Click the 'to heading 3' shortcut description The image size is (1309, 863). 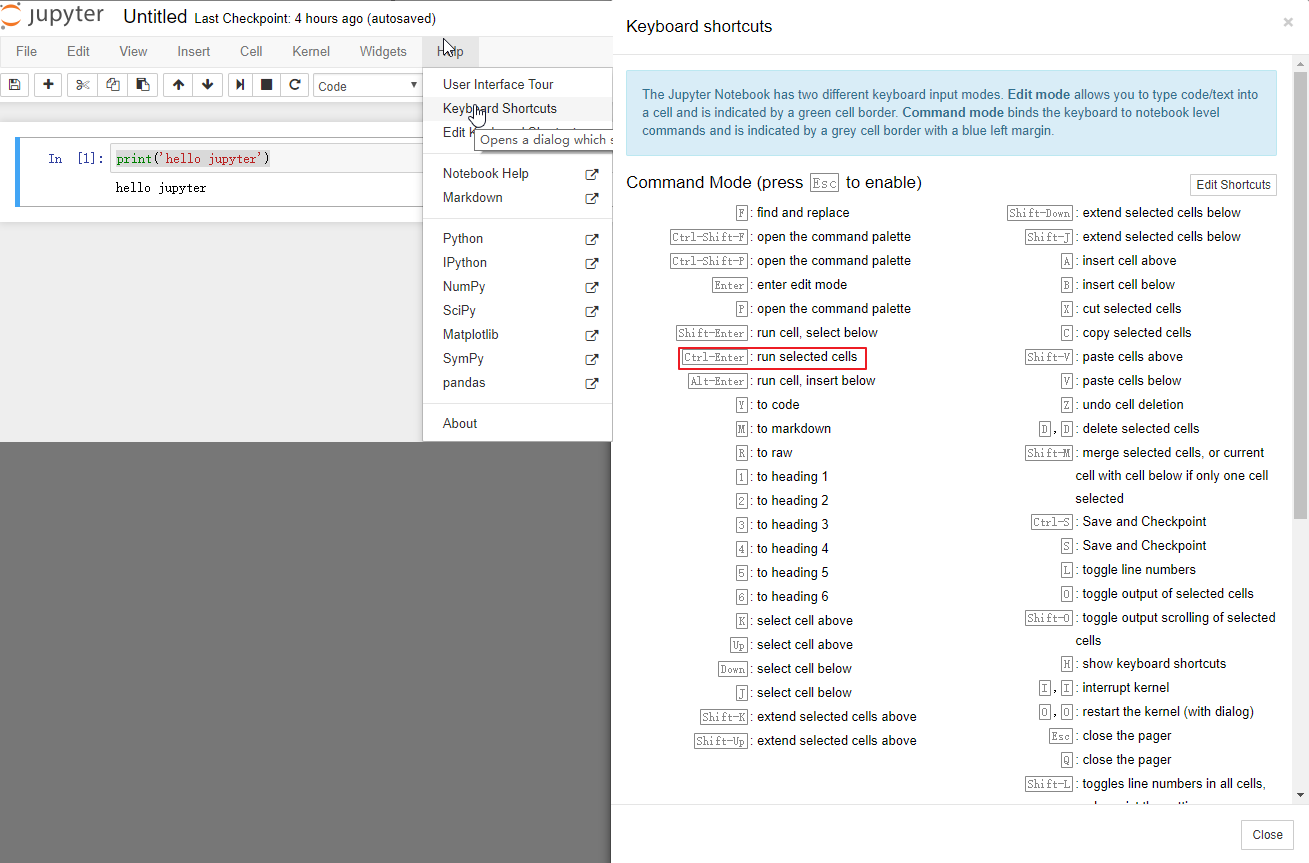(x=793, y=525)
